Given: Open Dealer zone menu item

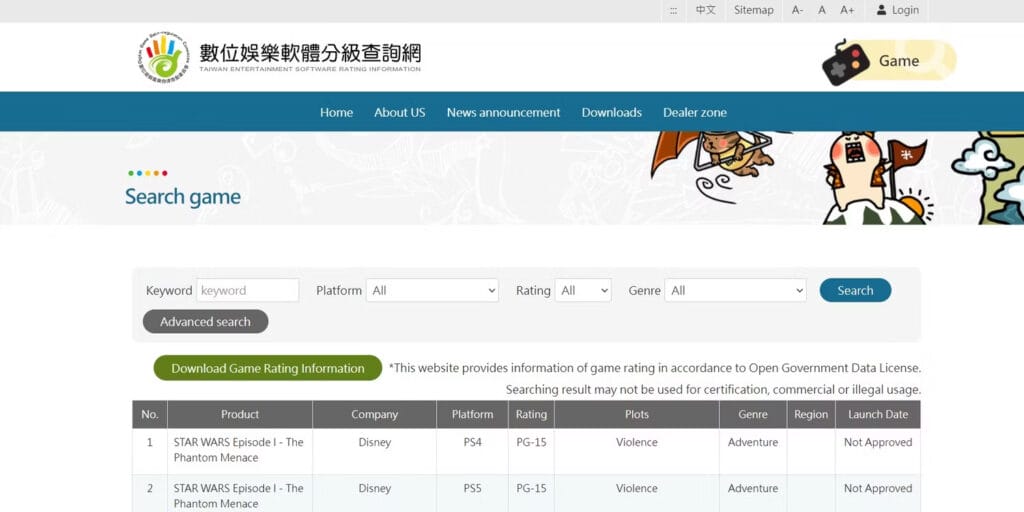Looking at the screenshot, I should [694, 112].
